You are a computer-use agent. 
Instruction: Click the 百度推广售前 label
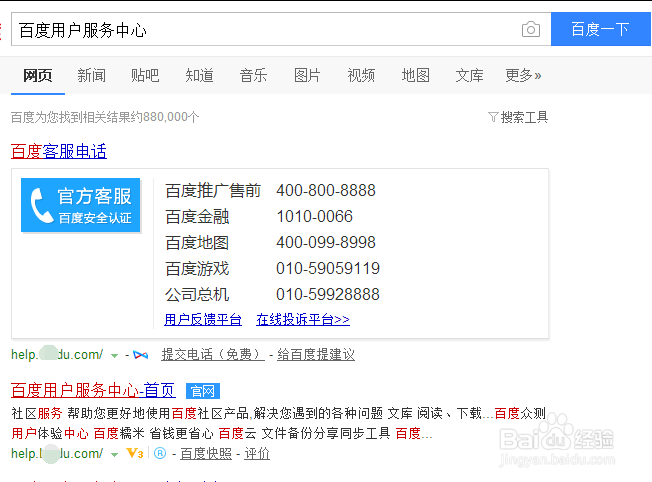(x=213, y=190)
